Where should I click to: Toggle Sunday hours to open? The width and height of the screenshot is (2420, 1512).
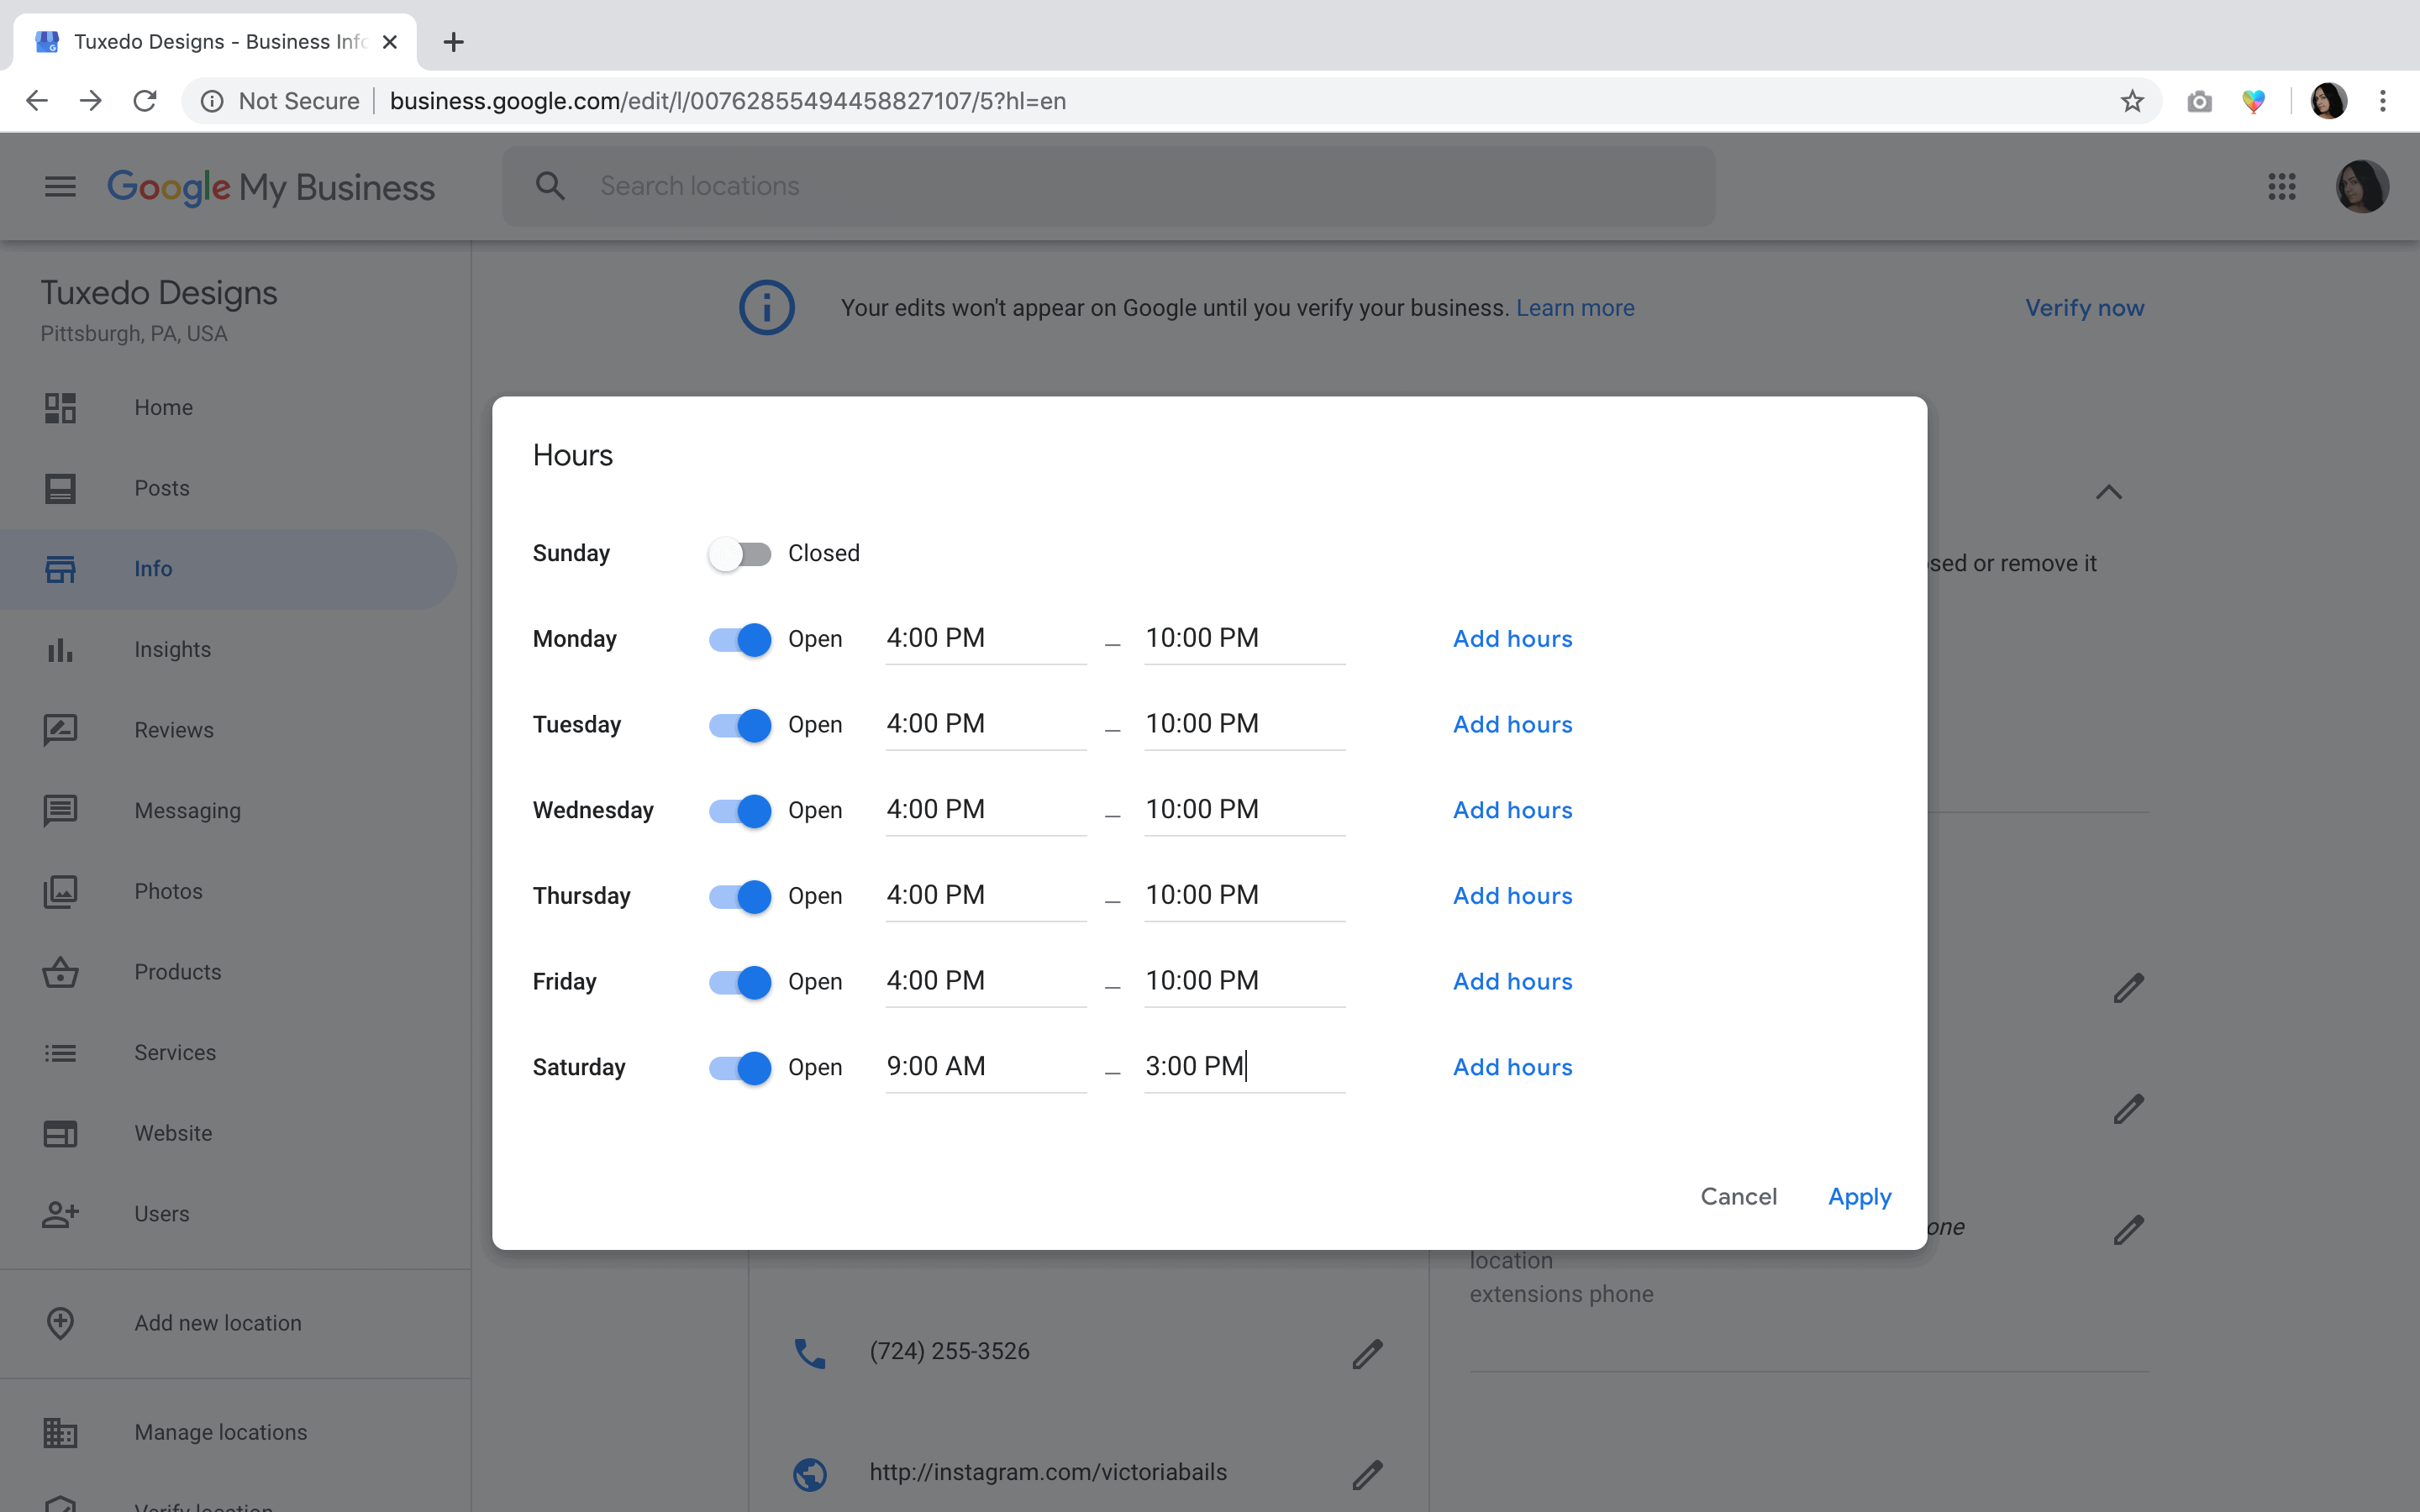click(x=740, y=554)
